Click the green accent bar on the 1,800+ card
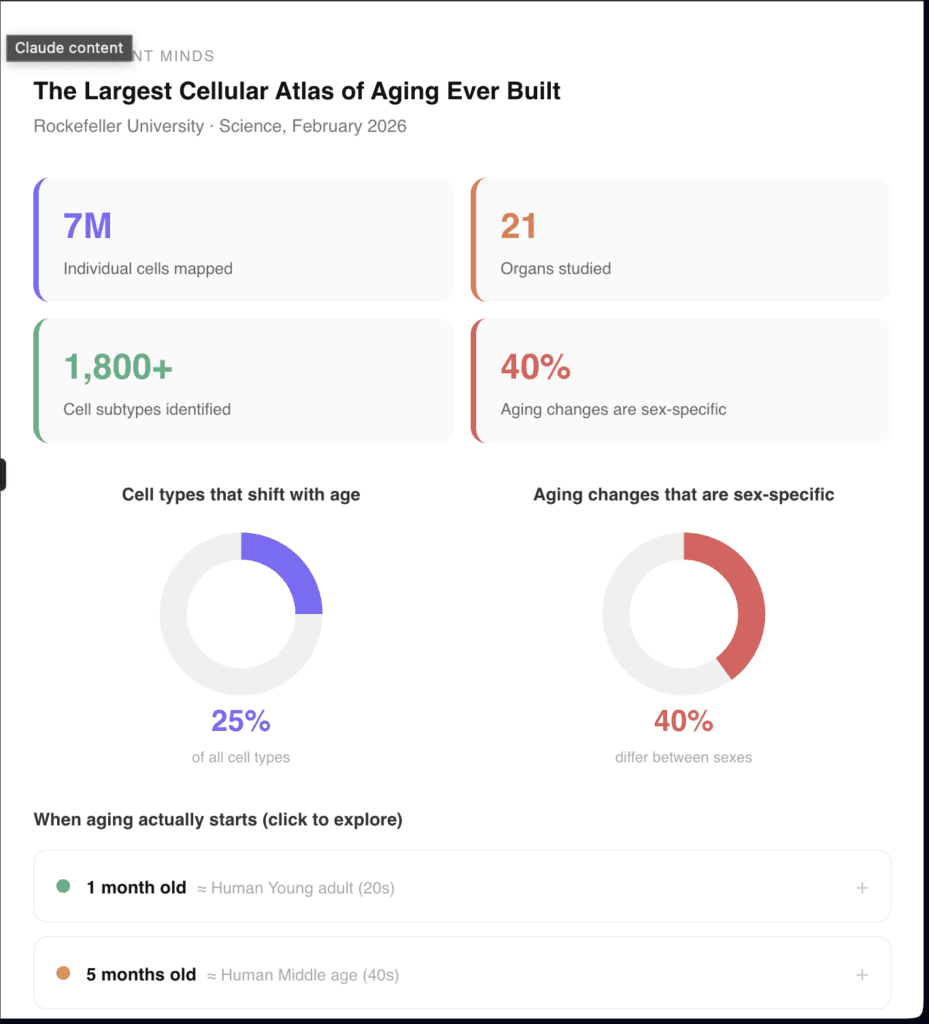929x1024 pixels. (37, 380)
